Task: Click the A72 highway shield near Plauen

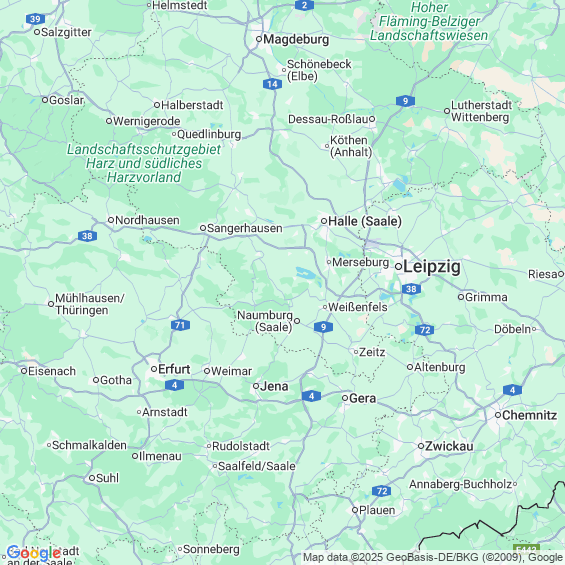Action: (382, 491)
